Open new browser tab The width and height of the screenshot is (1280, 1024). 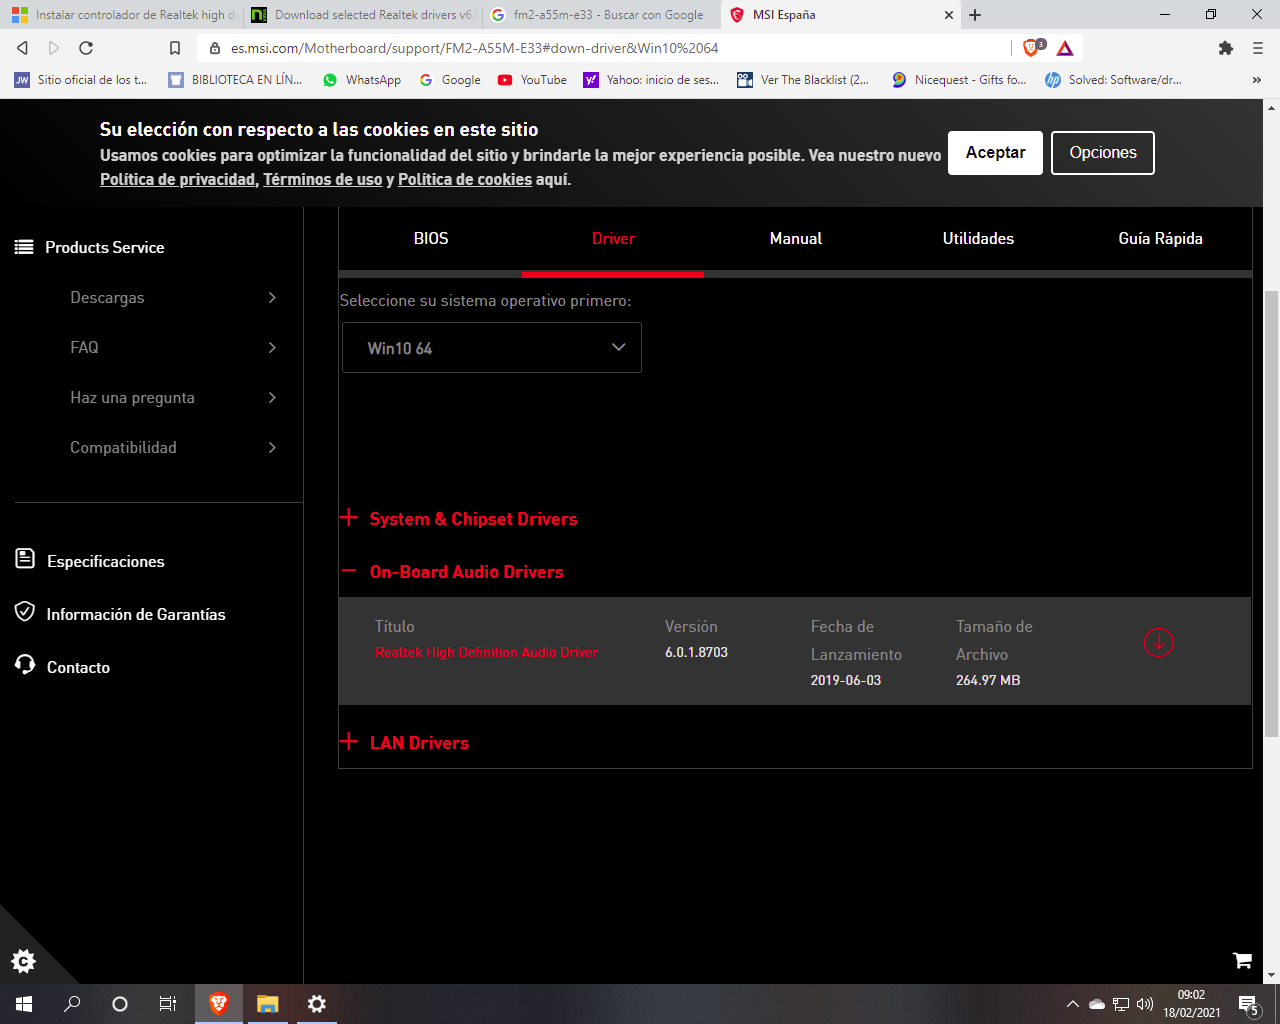click(x=975, y=15)
